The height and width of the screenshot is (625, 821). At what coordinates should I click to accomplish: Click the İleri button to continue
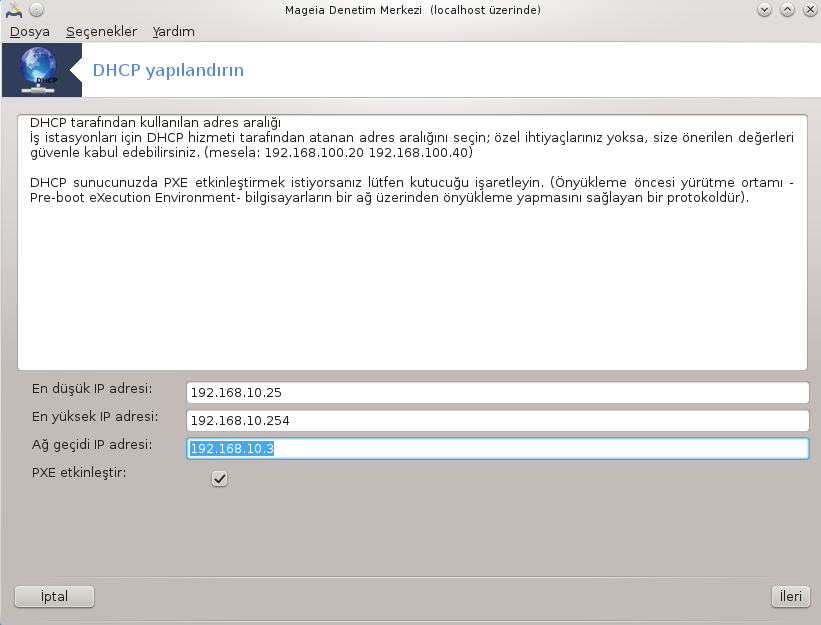click(791, 597)
